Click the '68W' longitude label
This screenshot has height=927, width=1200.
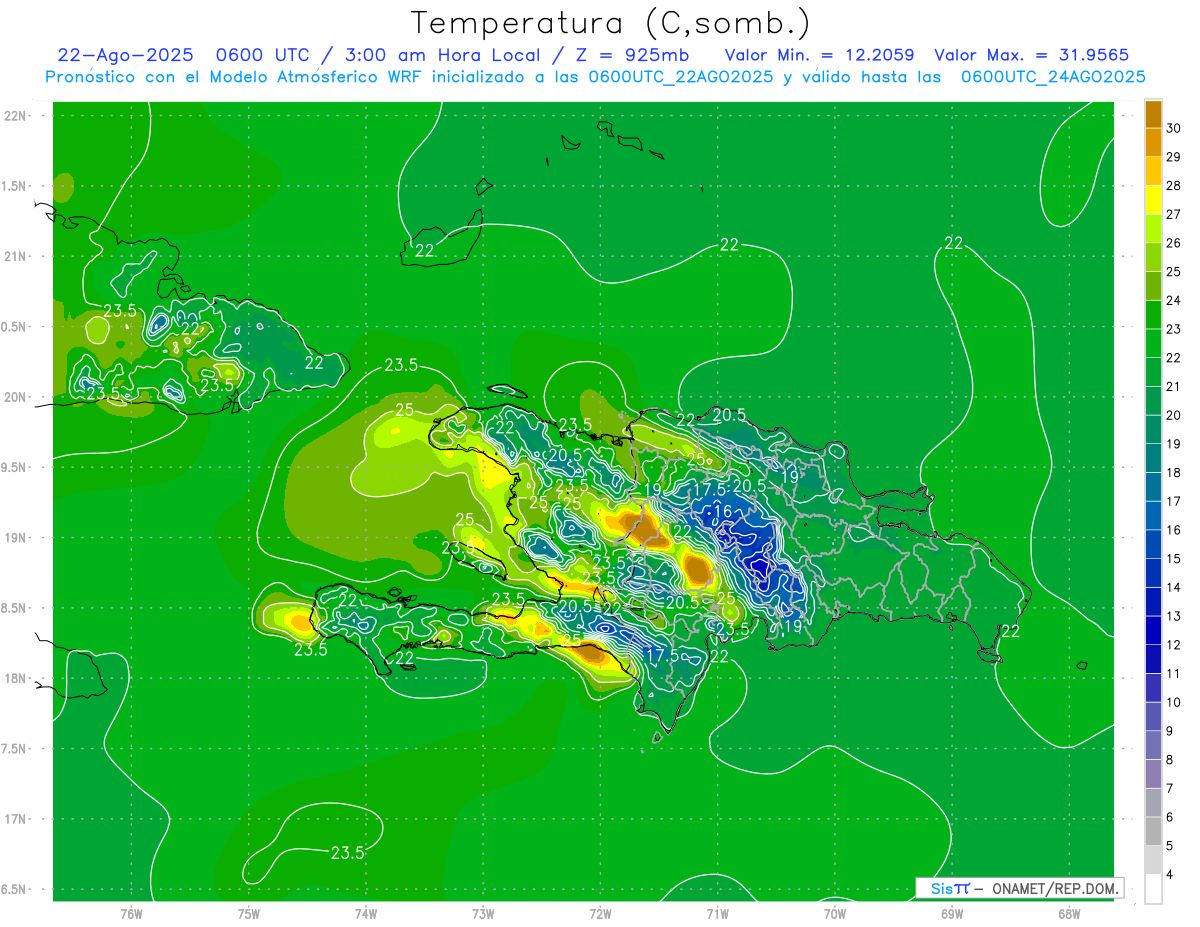point(1069,913)
